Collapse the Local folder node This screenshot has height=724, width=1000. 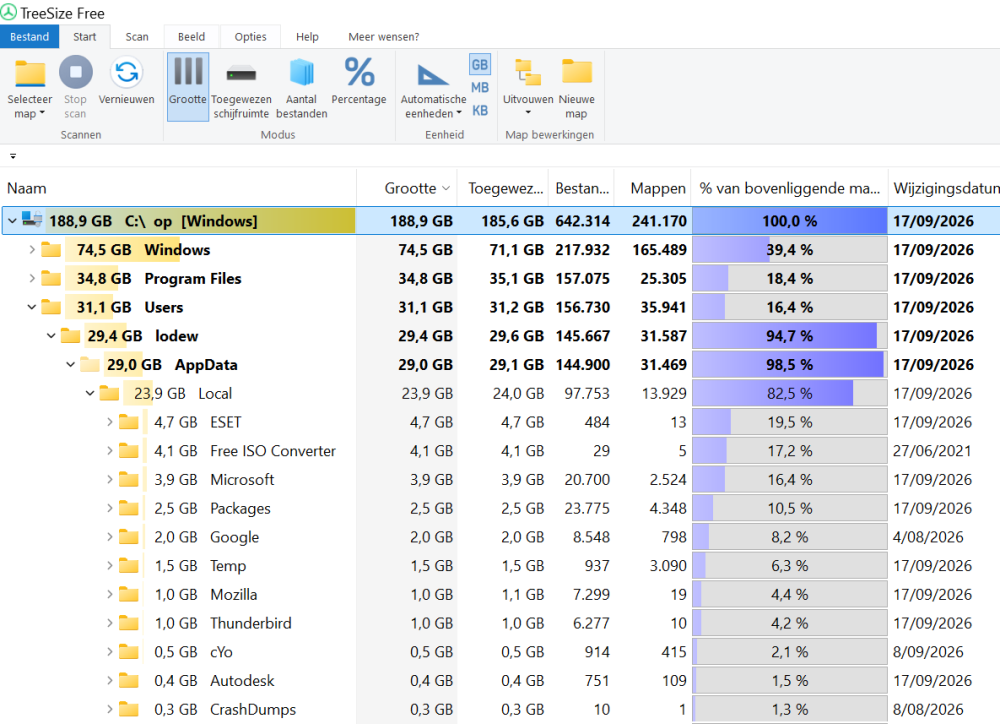point(90,393)
